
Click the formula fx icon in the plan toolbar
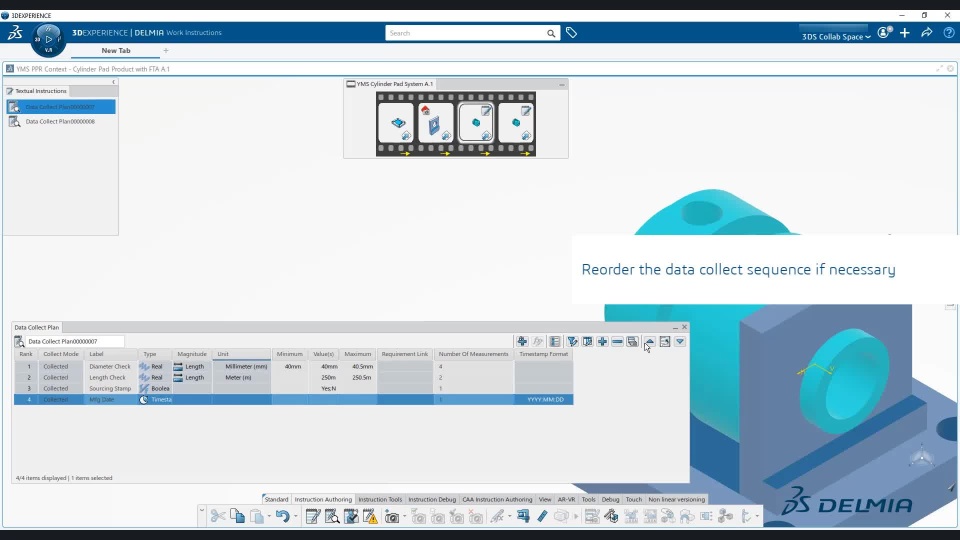(538, 342)
